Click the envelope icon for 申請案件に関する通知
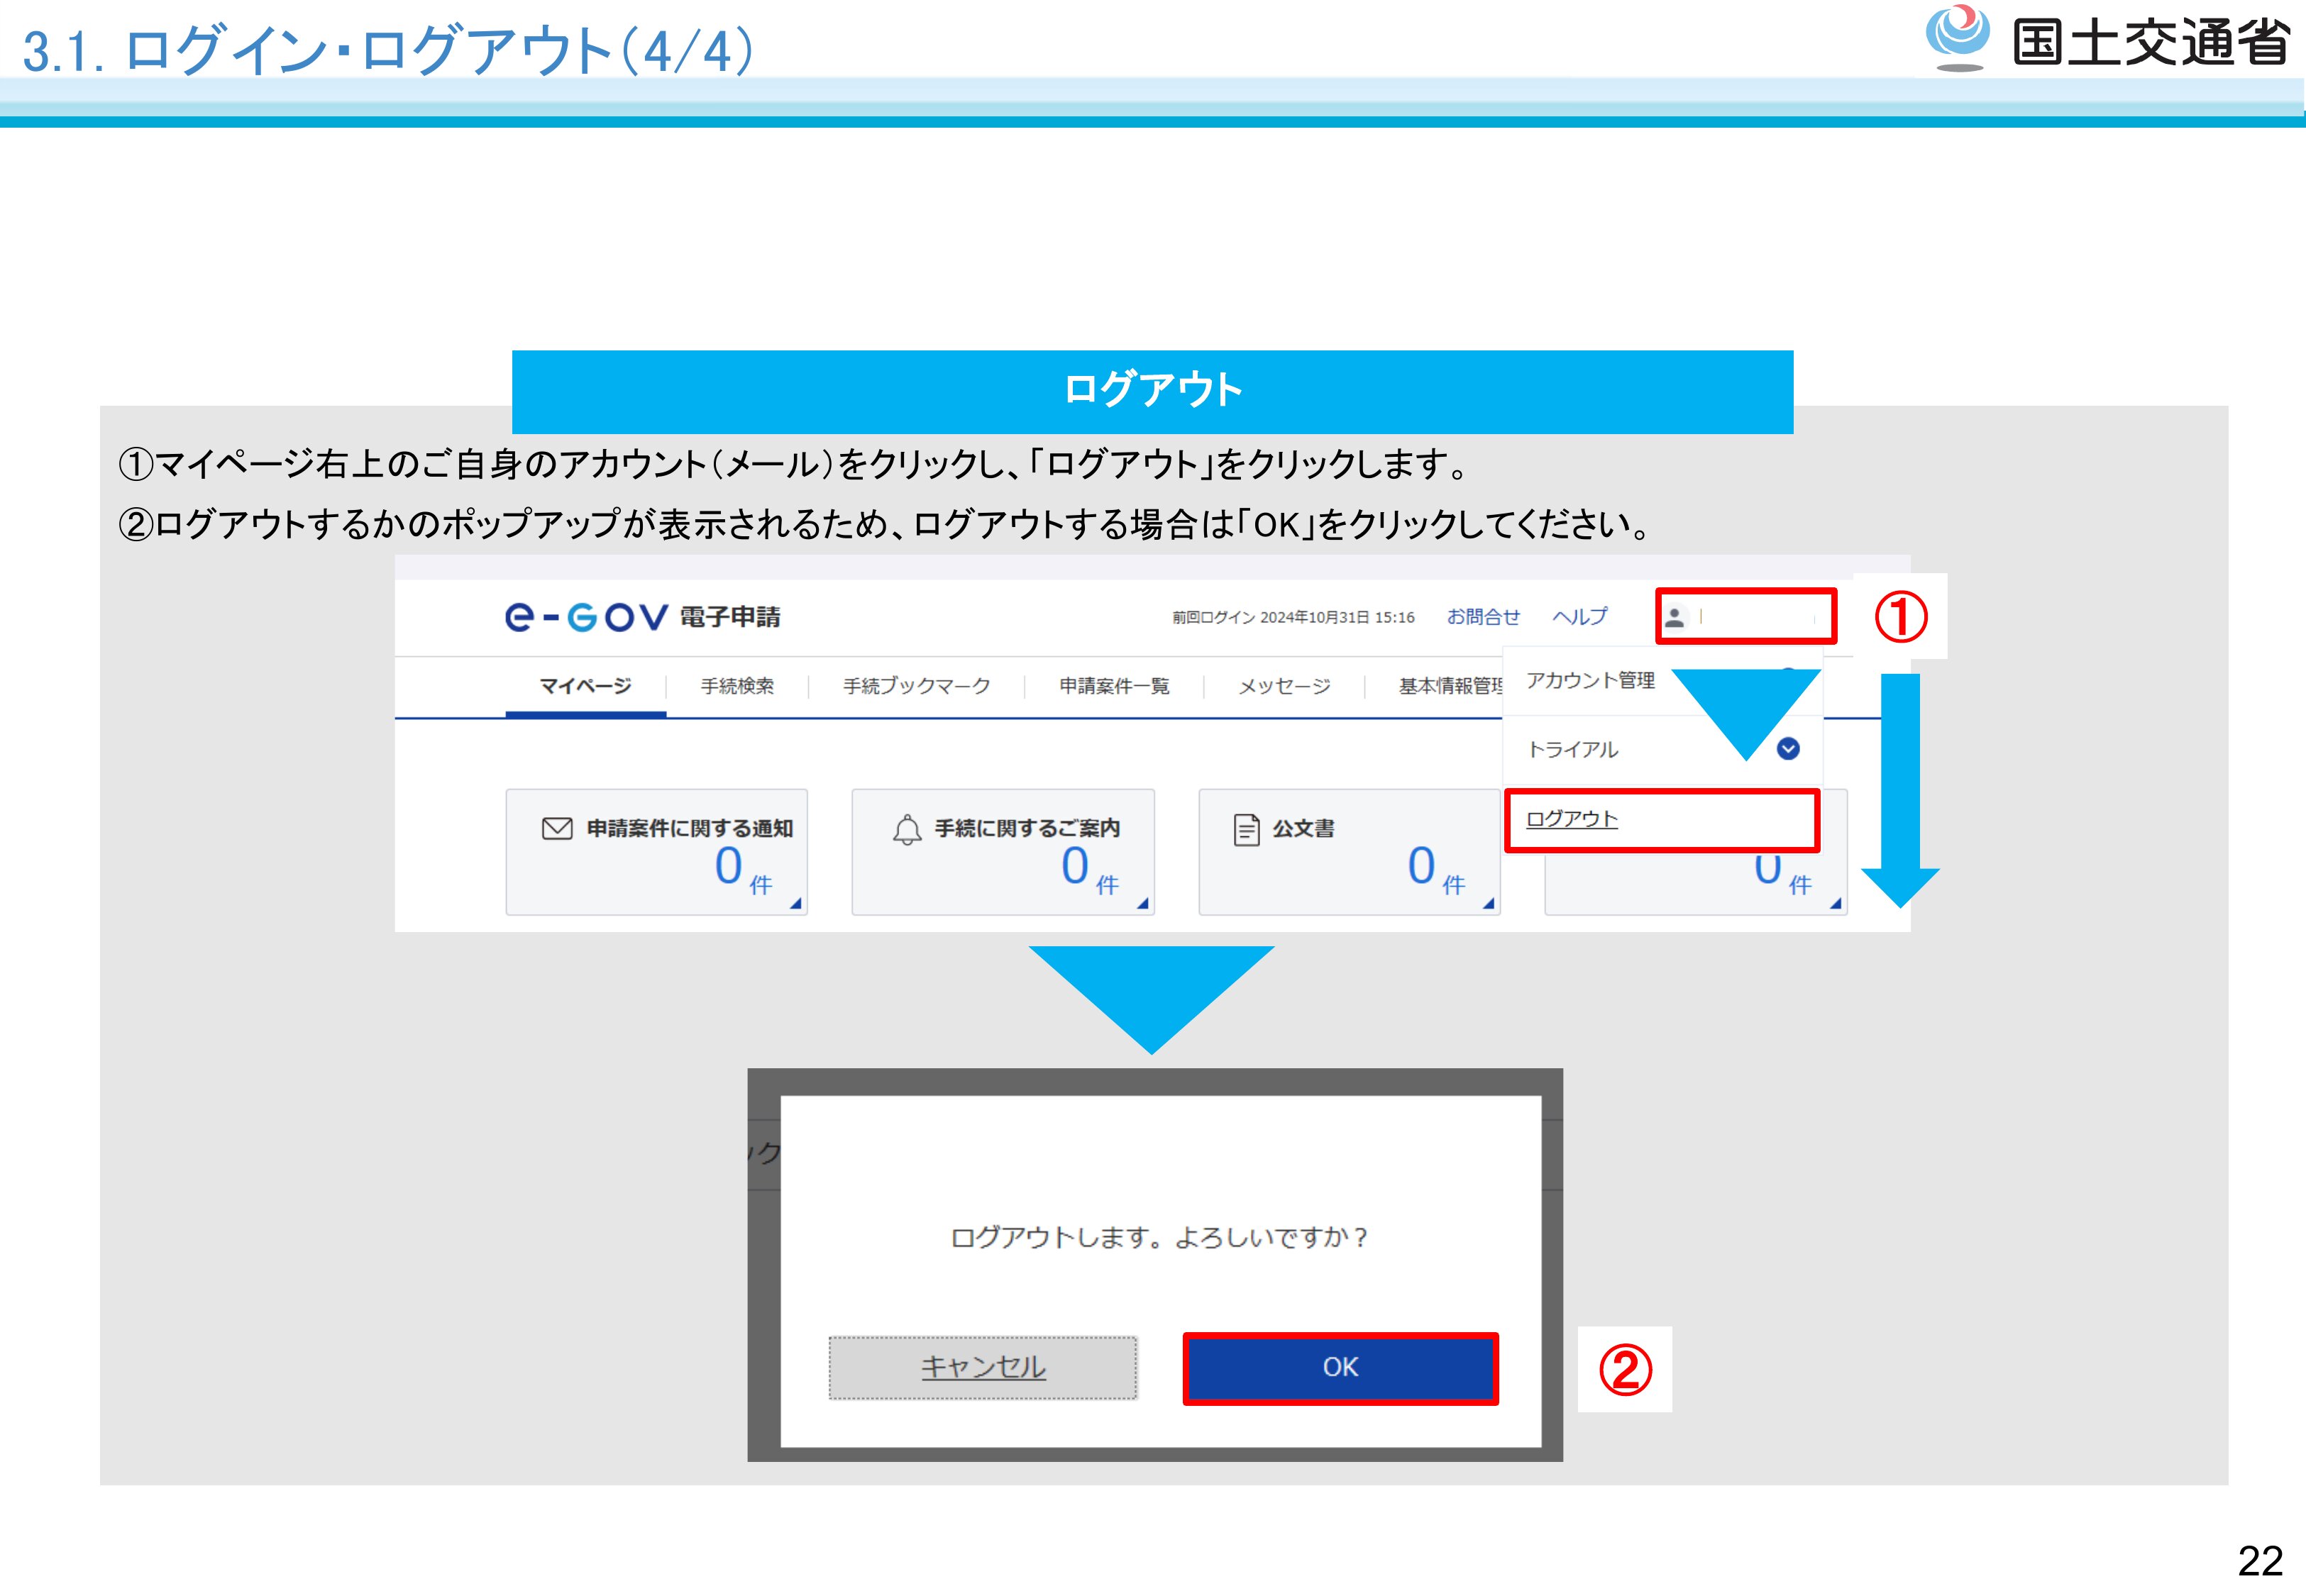 (557, 828)
